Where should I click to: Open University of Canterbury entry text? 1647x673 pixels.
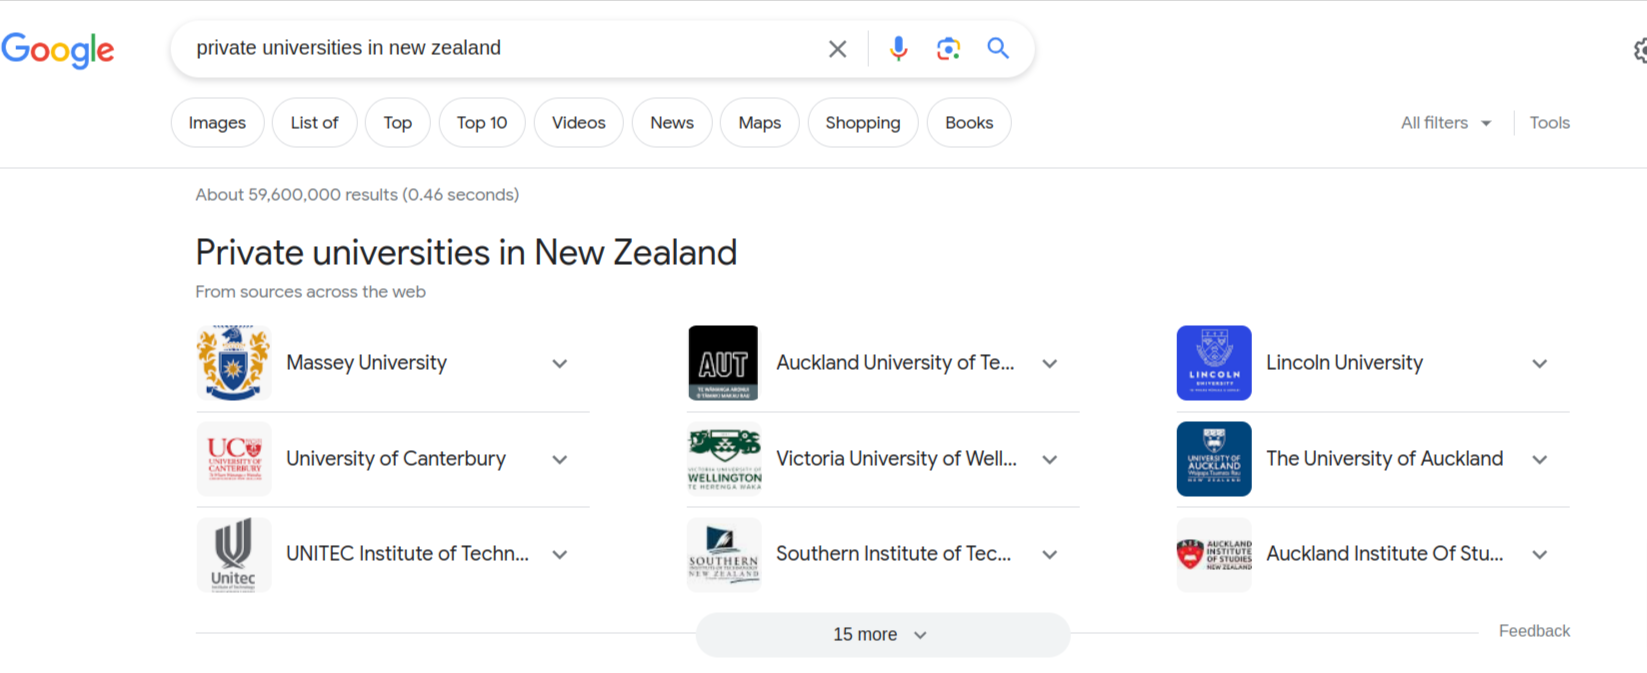click(396, 459)
